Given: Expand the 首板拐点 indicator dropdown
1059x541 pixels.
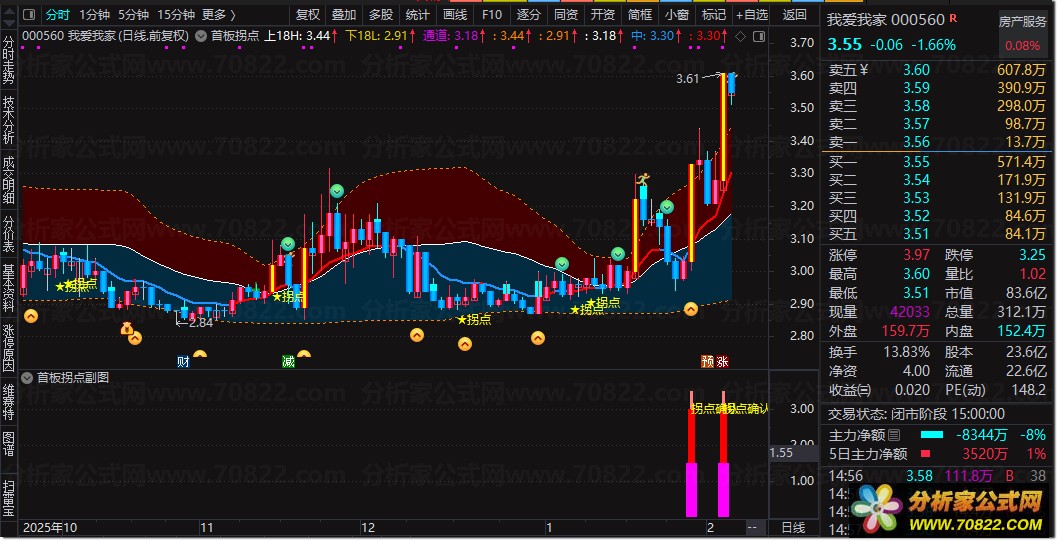Looking at the screenshot, I should click(x=201, y=36).
